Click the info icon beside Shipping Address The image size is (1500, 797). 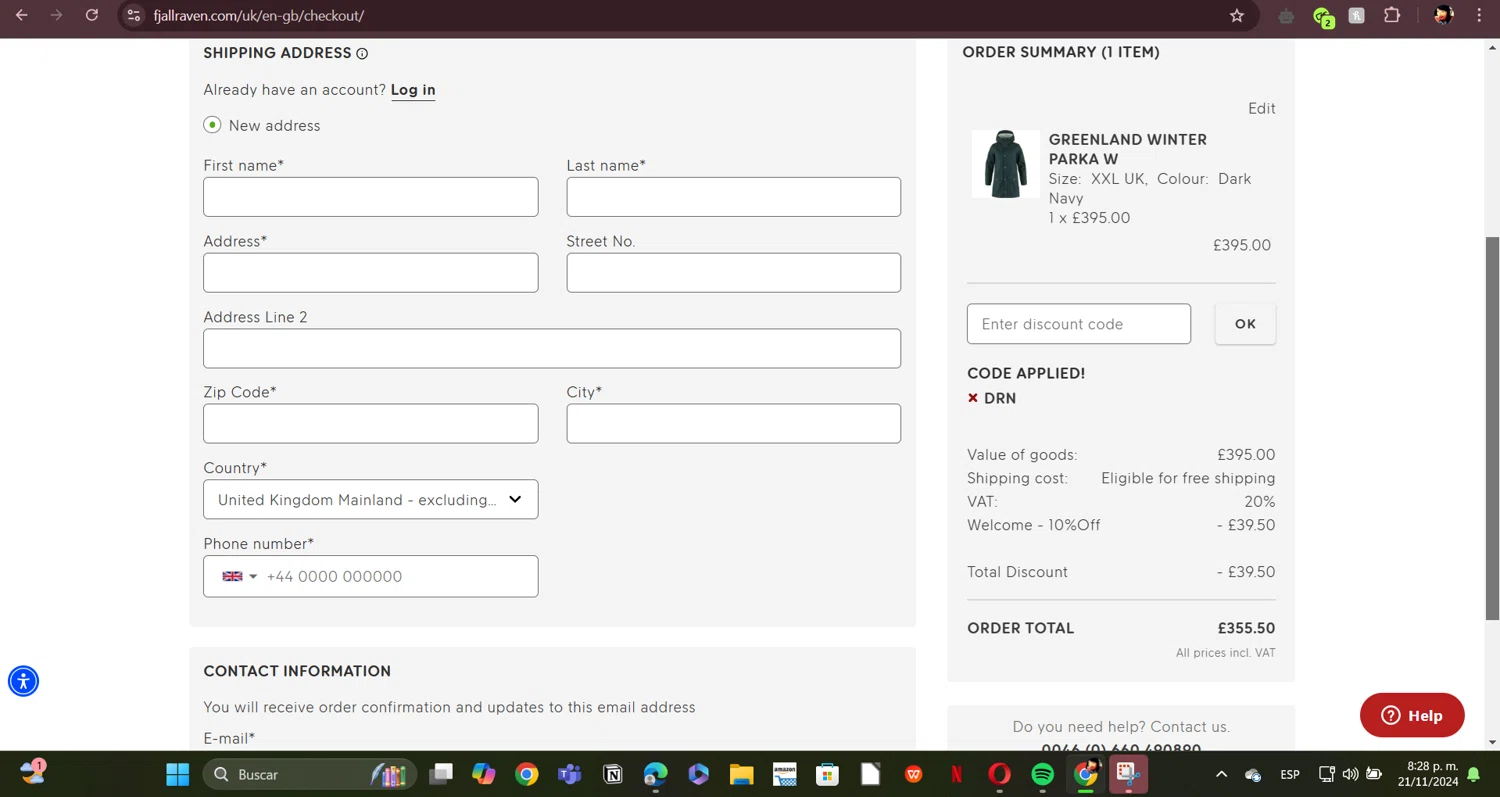click(362, 54)
